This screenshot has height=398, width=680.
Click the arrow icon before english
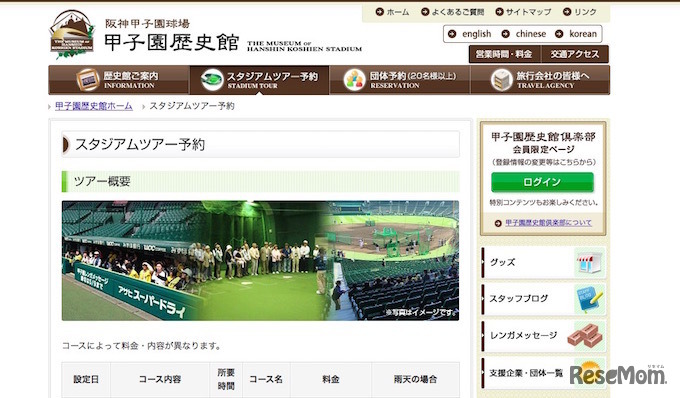[x=452, y=34]
